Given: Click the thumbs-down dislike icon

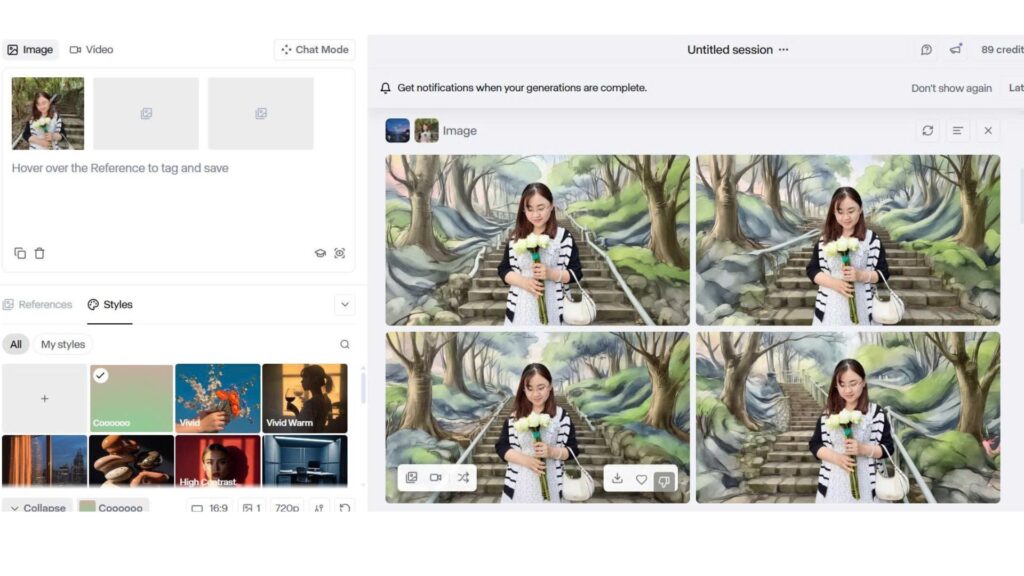Looking at the screenshot, I should 664,480.
